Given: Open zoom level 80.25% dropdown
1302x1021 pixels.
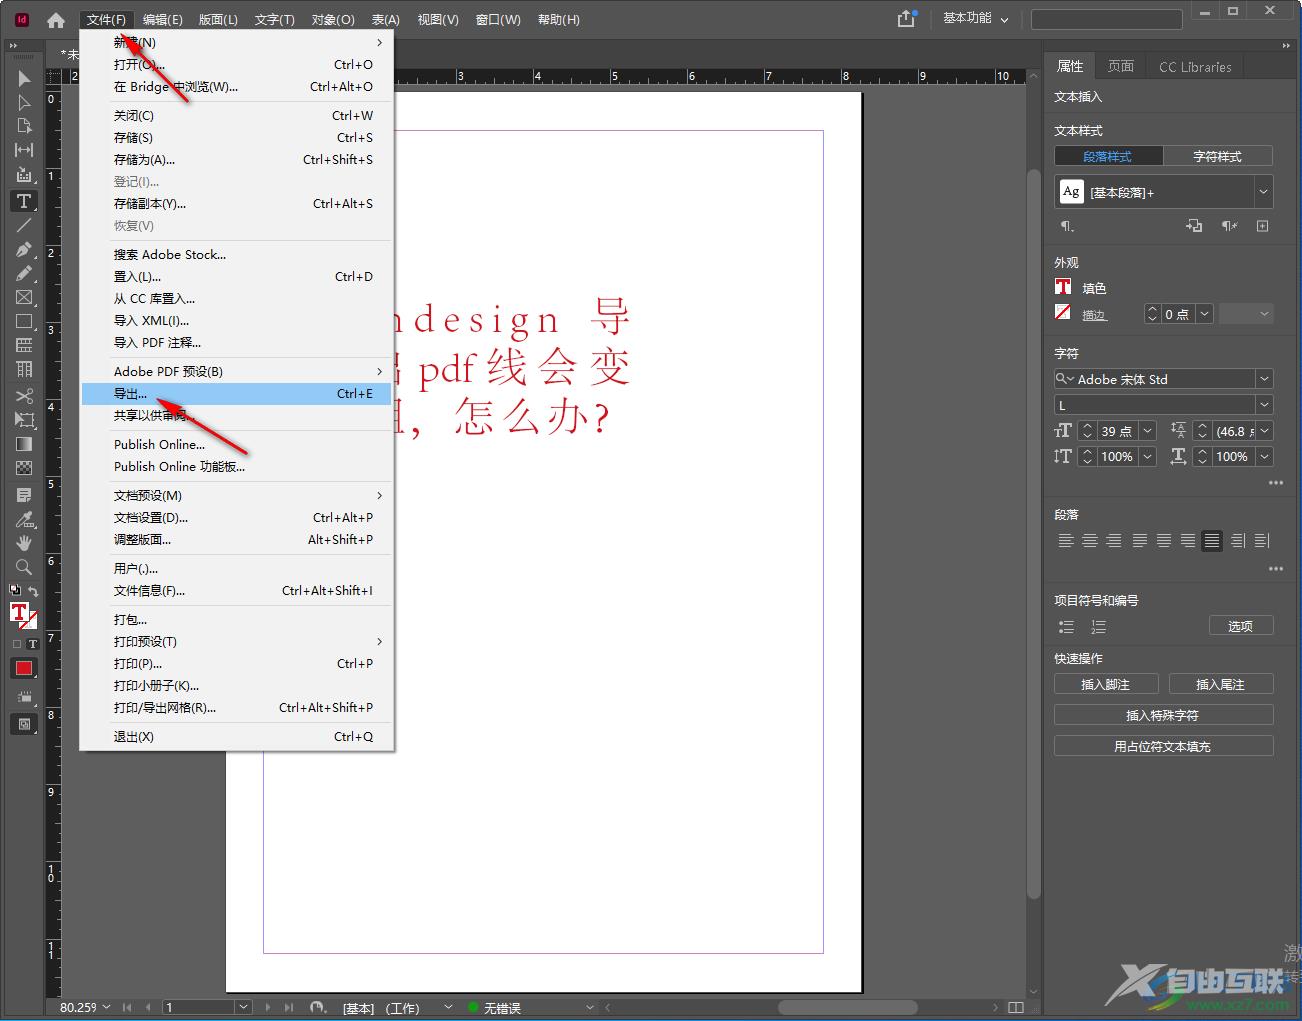Looking at the screenshot, I should (106, 1007).
